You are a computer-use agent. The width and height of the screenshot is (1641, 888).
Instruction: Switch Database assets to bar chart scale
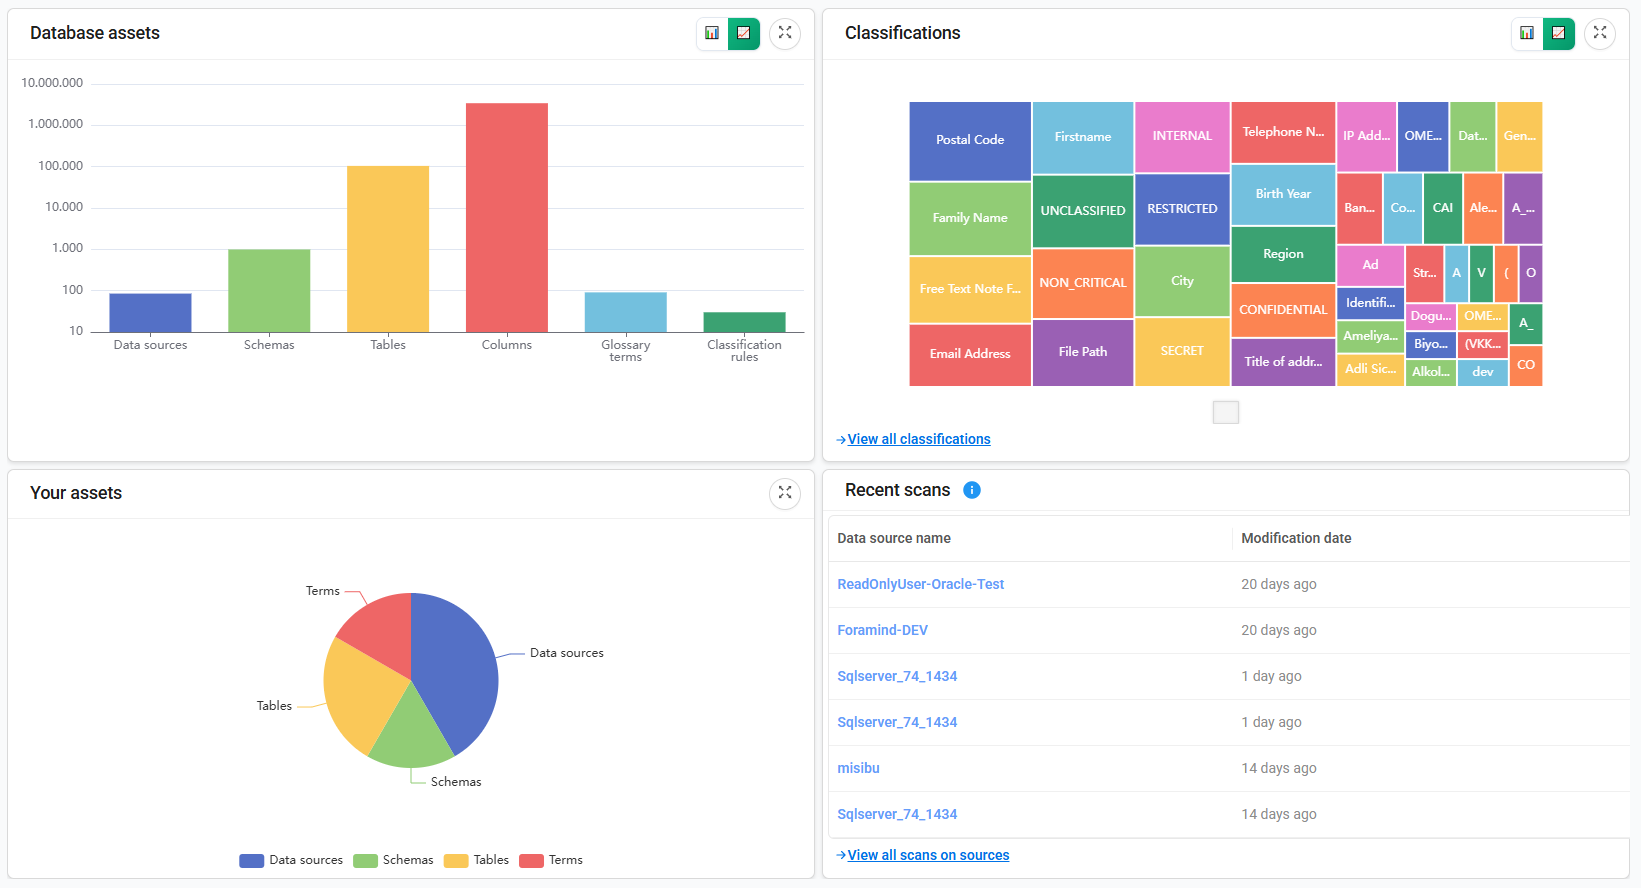[712, 33]
